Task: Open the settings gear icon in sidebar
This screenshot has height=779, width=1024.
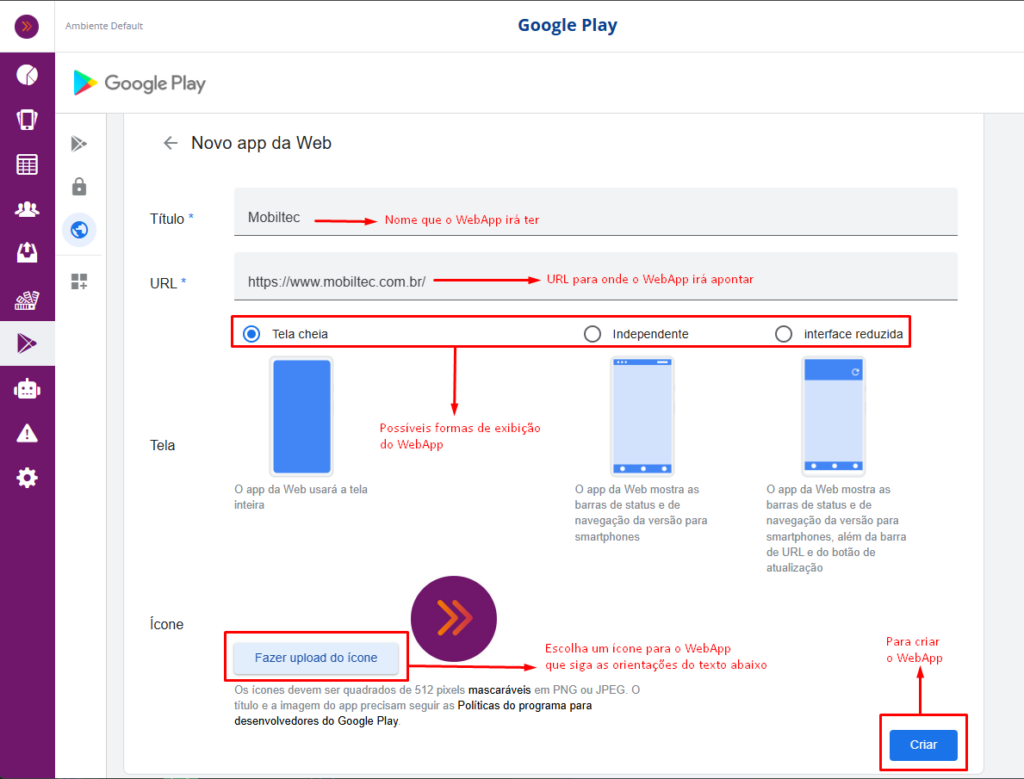Action: click(x=27, y=478)
